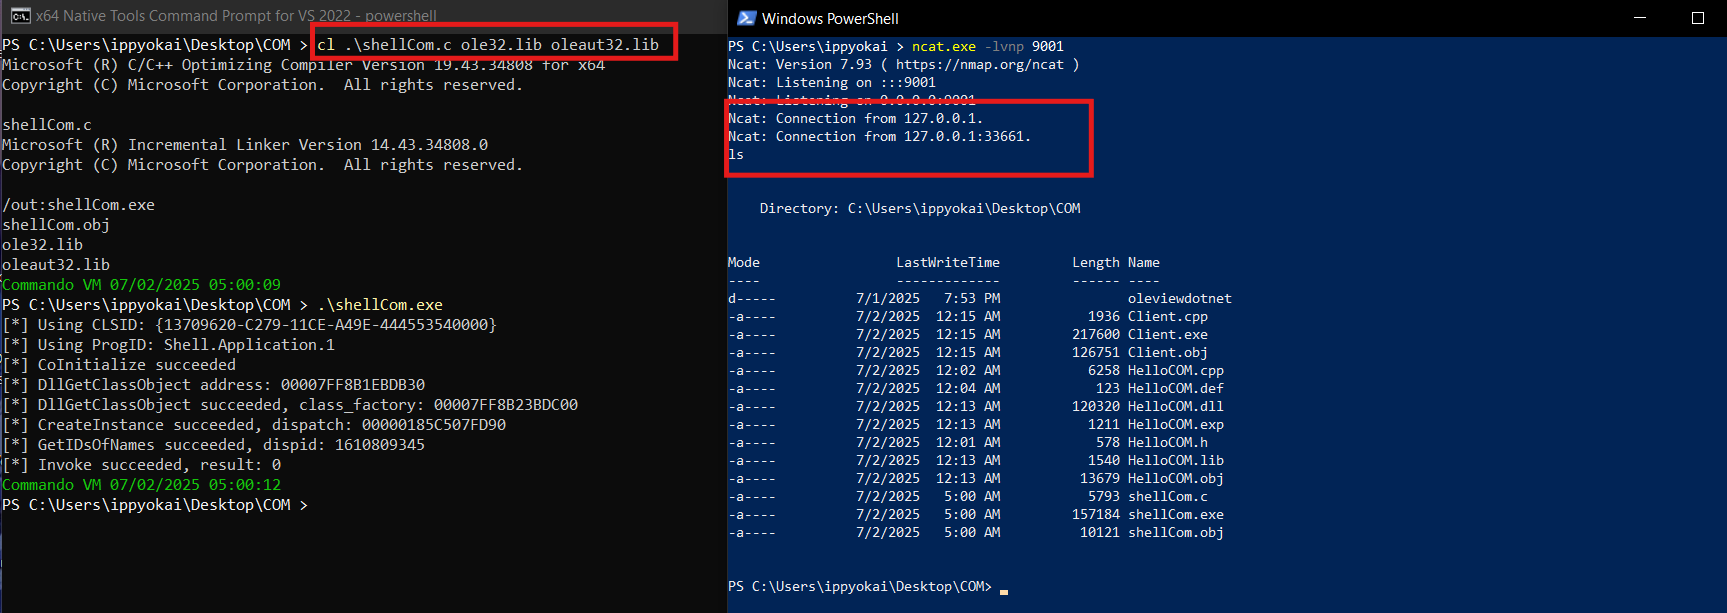1727x613 pixels.
Task: Minimize the Windows PowerShell window
Action: tap(1640, 18)
